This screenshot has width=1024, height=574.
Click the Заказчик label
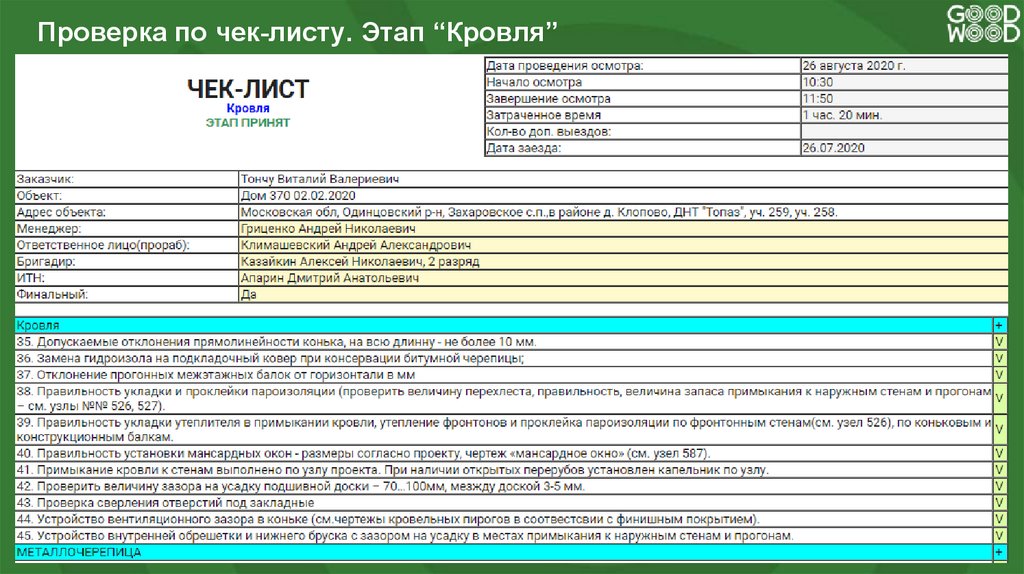[x=45, y=179]
